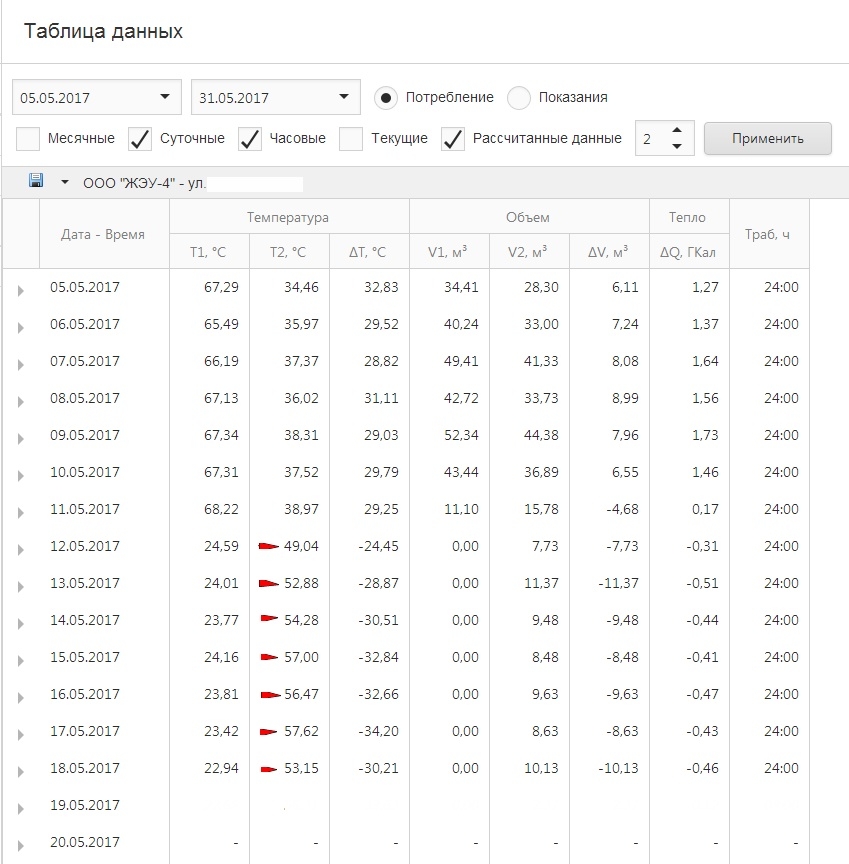
Task: Select the T1 value 67,29 cell
Action: pos(209,287)
